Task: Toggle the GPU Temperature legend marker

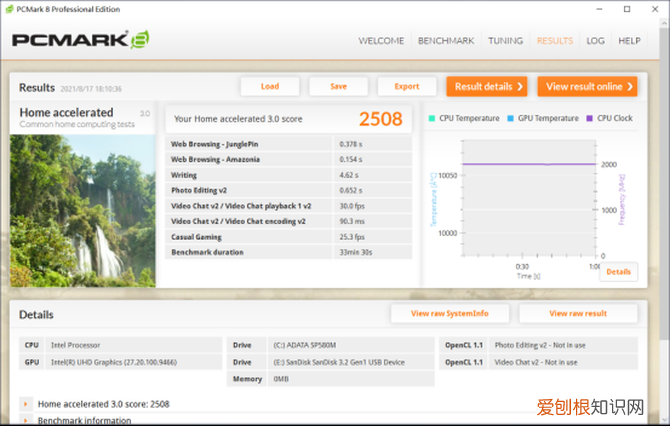Action: (x=511, y=118)
